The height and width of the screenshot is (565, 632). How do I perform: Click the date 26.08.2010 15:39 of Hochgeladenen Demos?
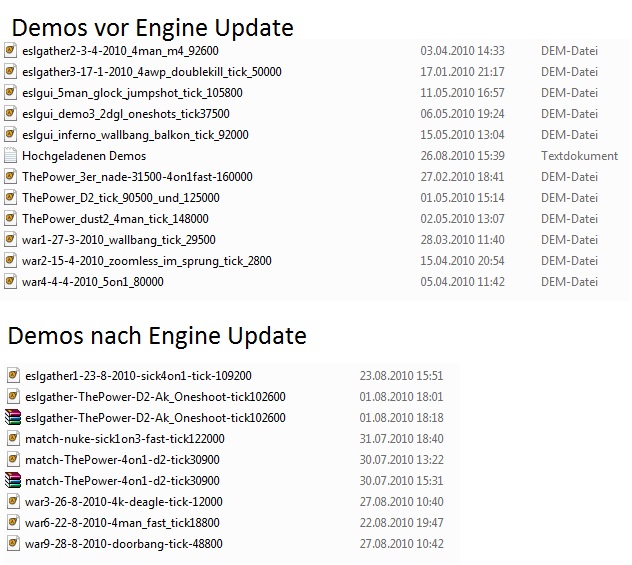[462, 156]
